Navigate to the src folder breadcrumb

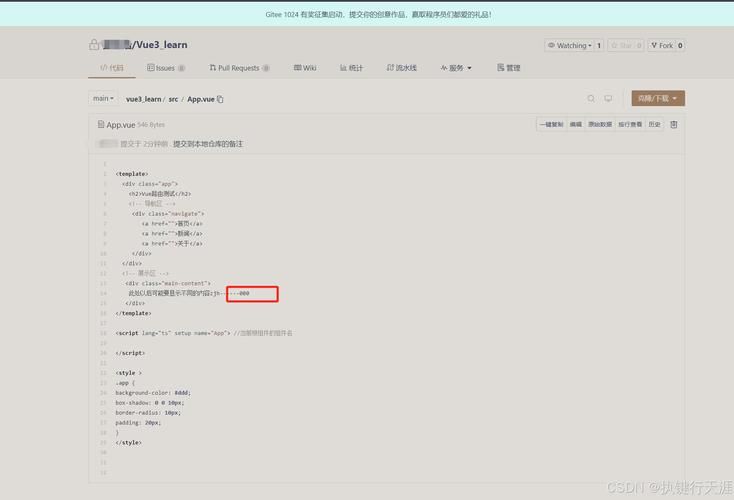173,99
